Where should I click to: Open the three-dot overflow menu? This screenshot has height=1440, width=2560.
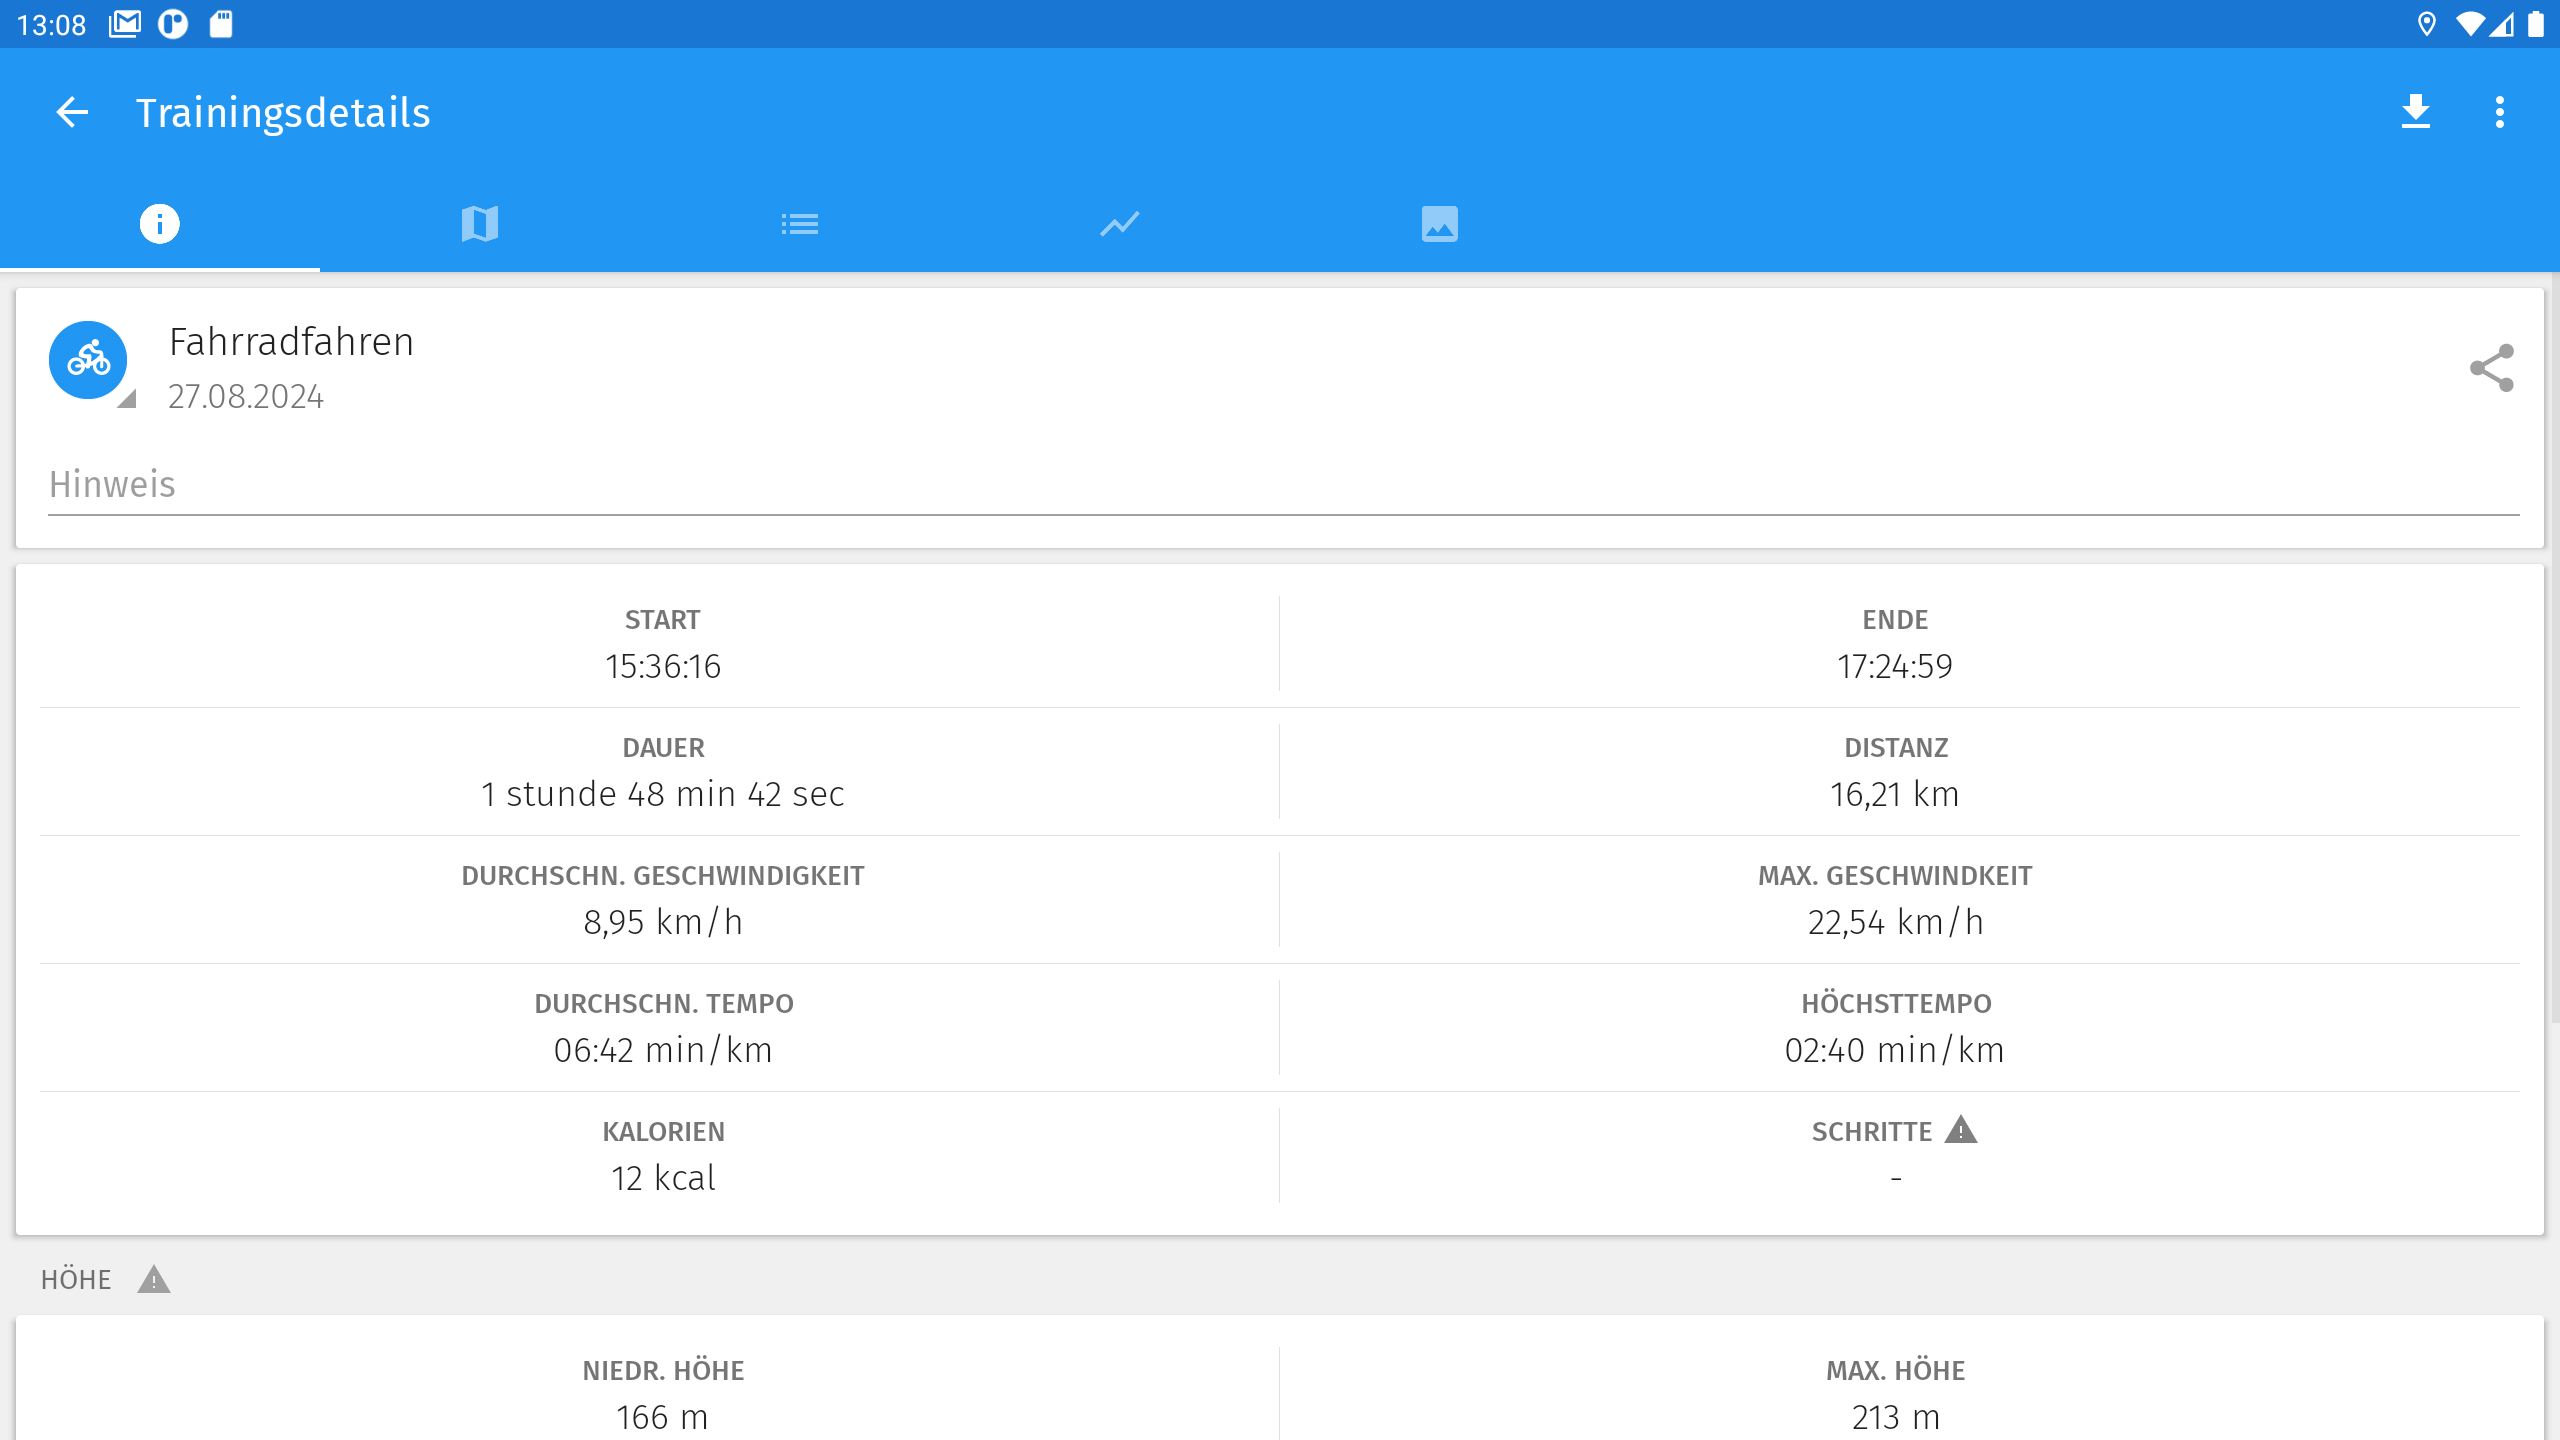pyautogui.click(x=2500, y=112)
